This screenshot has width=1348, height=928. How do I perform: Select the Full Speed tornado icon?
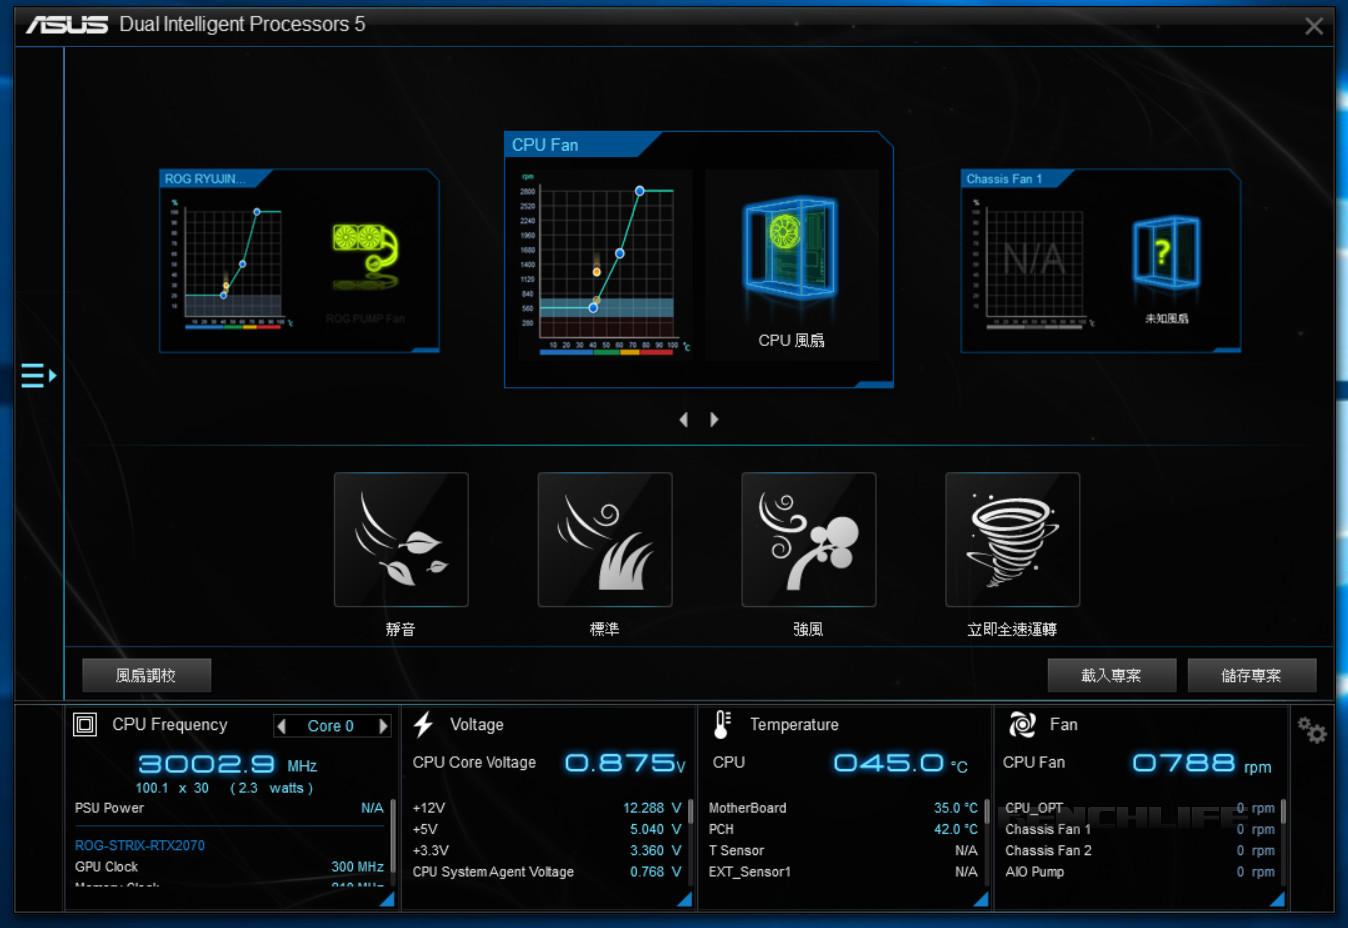1013,540
